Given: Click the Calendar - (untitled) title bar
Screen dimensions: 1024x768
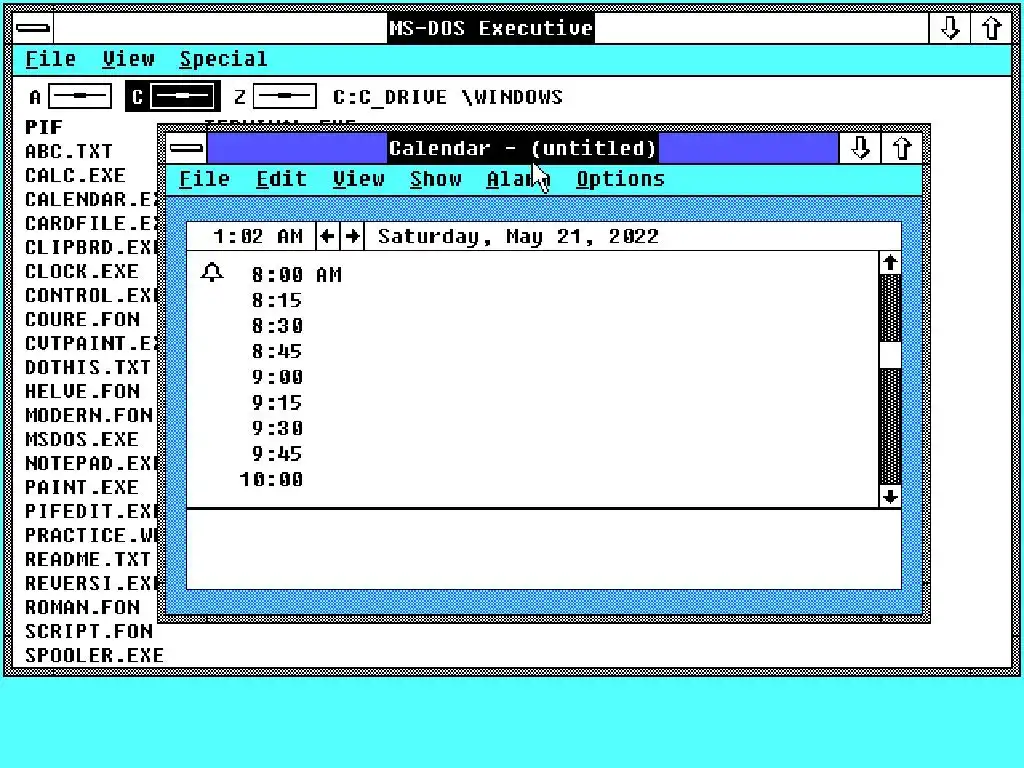Looking at the screenshot, I should [522, 148].
